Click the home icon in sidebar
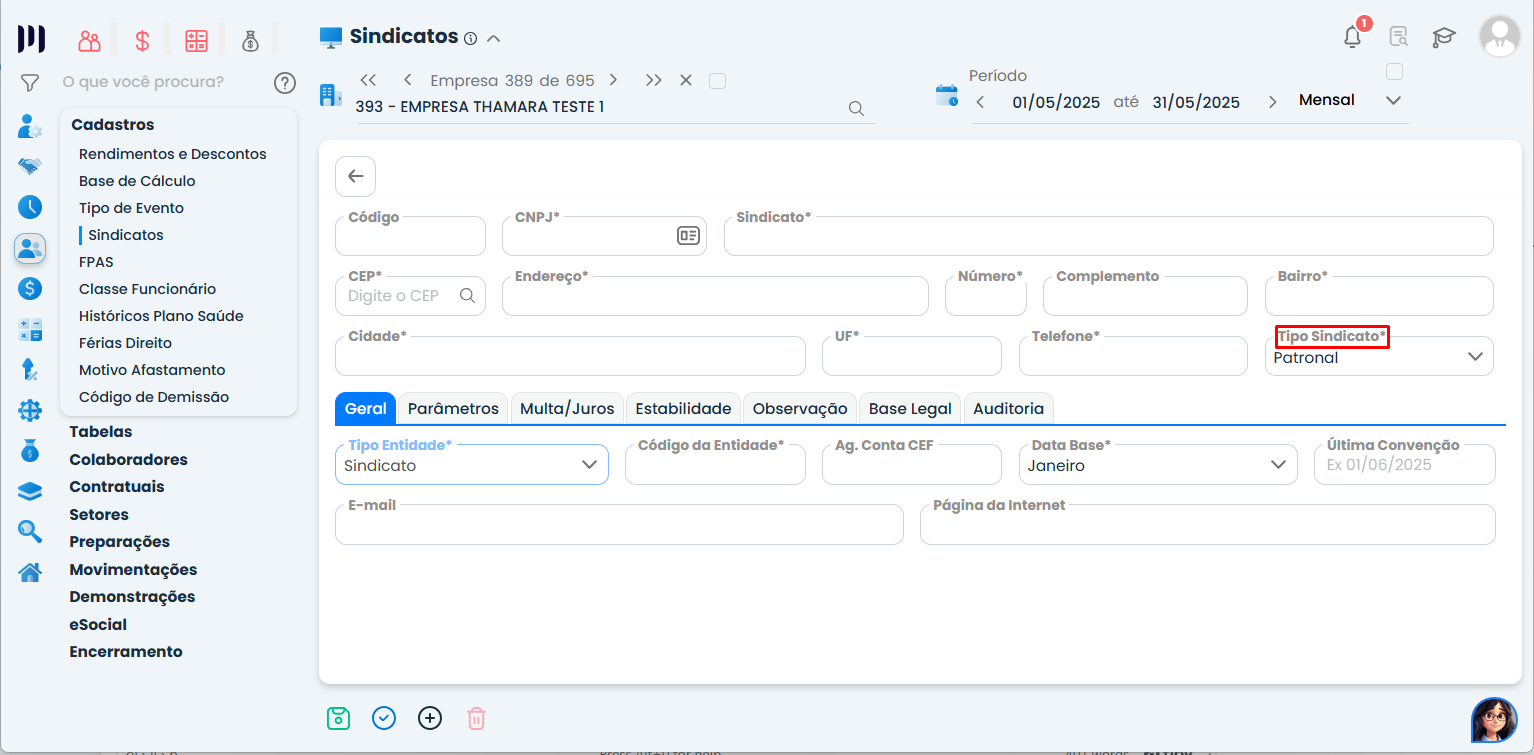 pyautogui.click(x=30, y=572)
